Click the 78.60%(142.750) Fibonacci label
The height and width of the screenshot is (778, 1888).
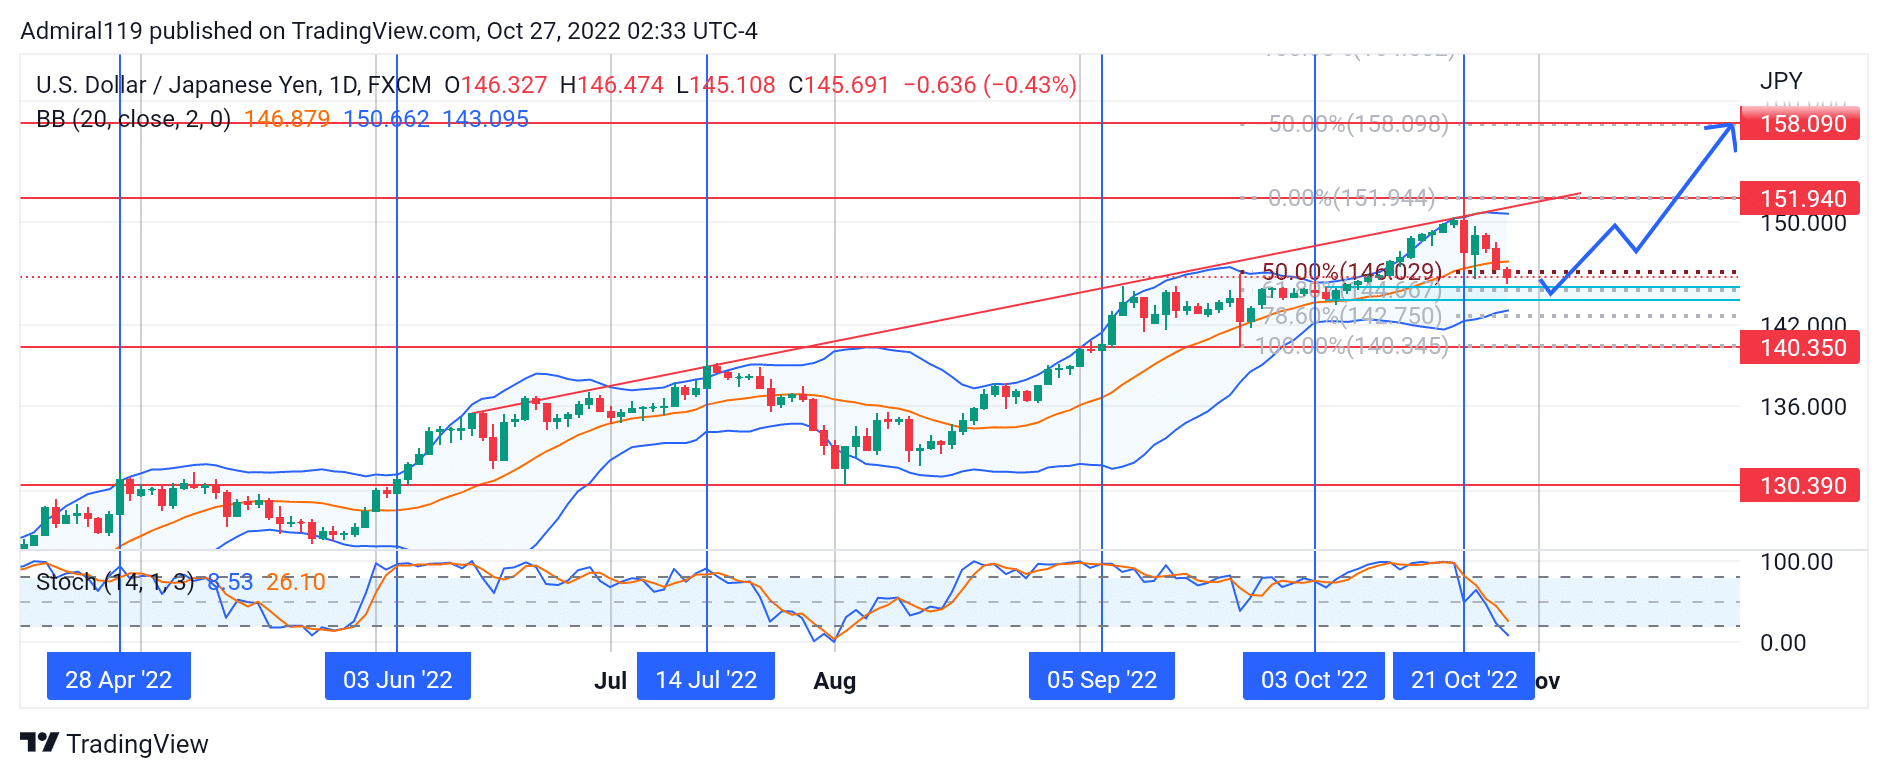click(1352, 316)
